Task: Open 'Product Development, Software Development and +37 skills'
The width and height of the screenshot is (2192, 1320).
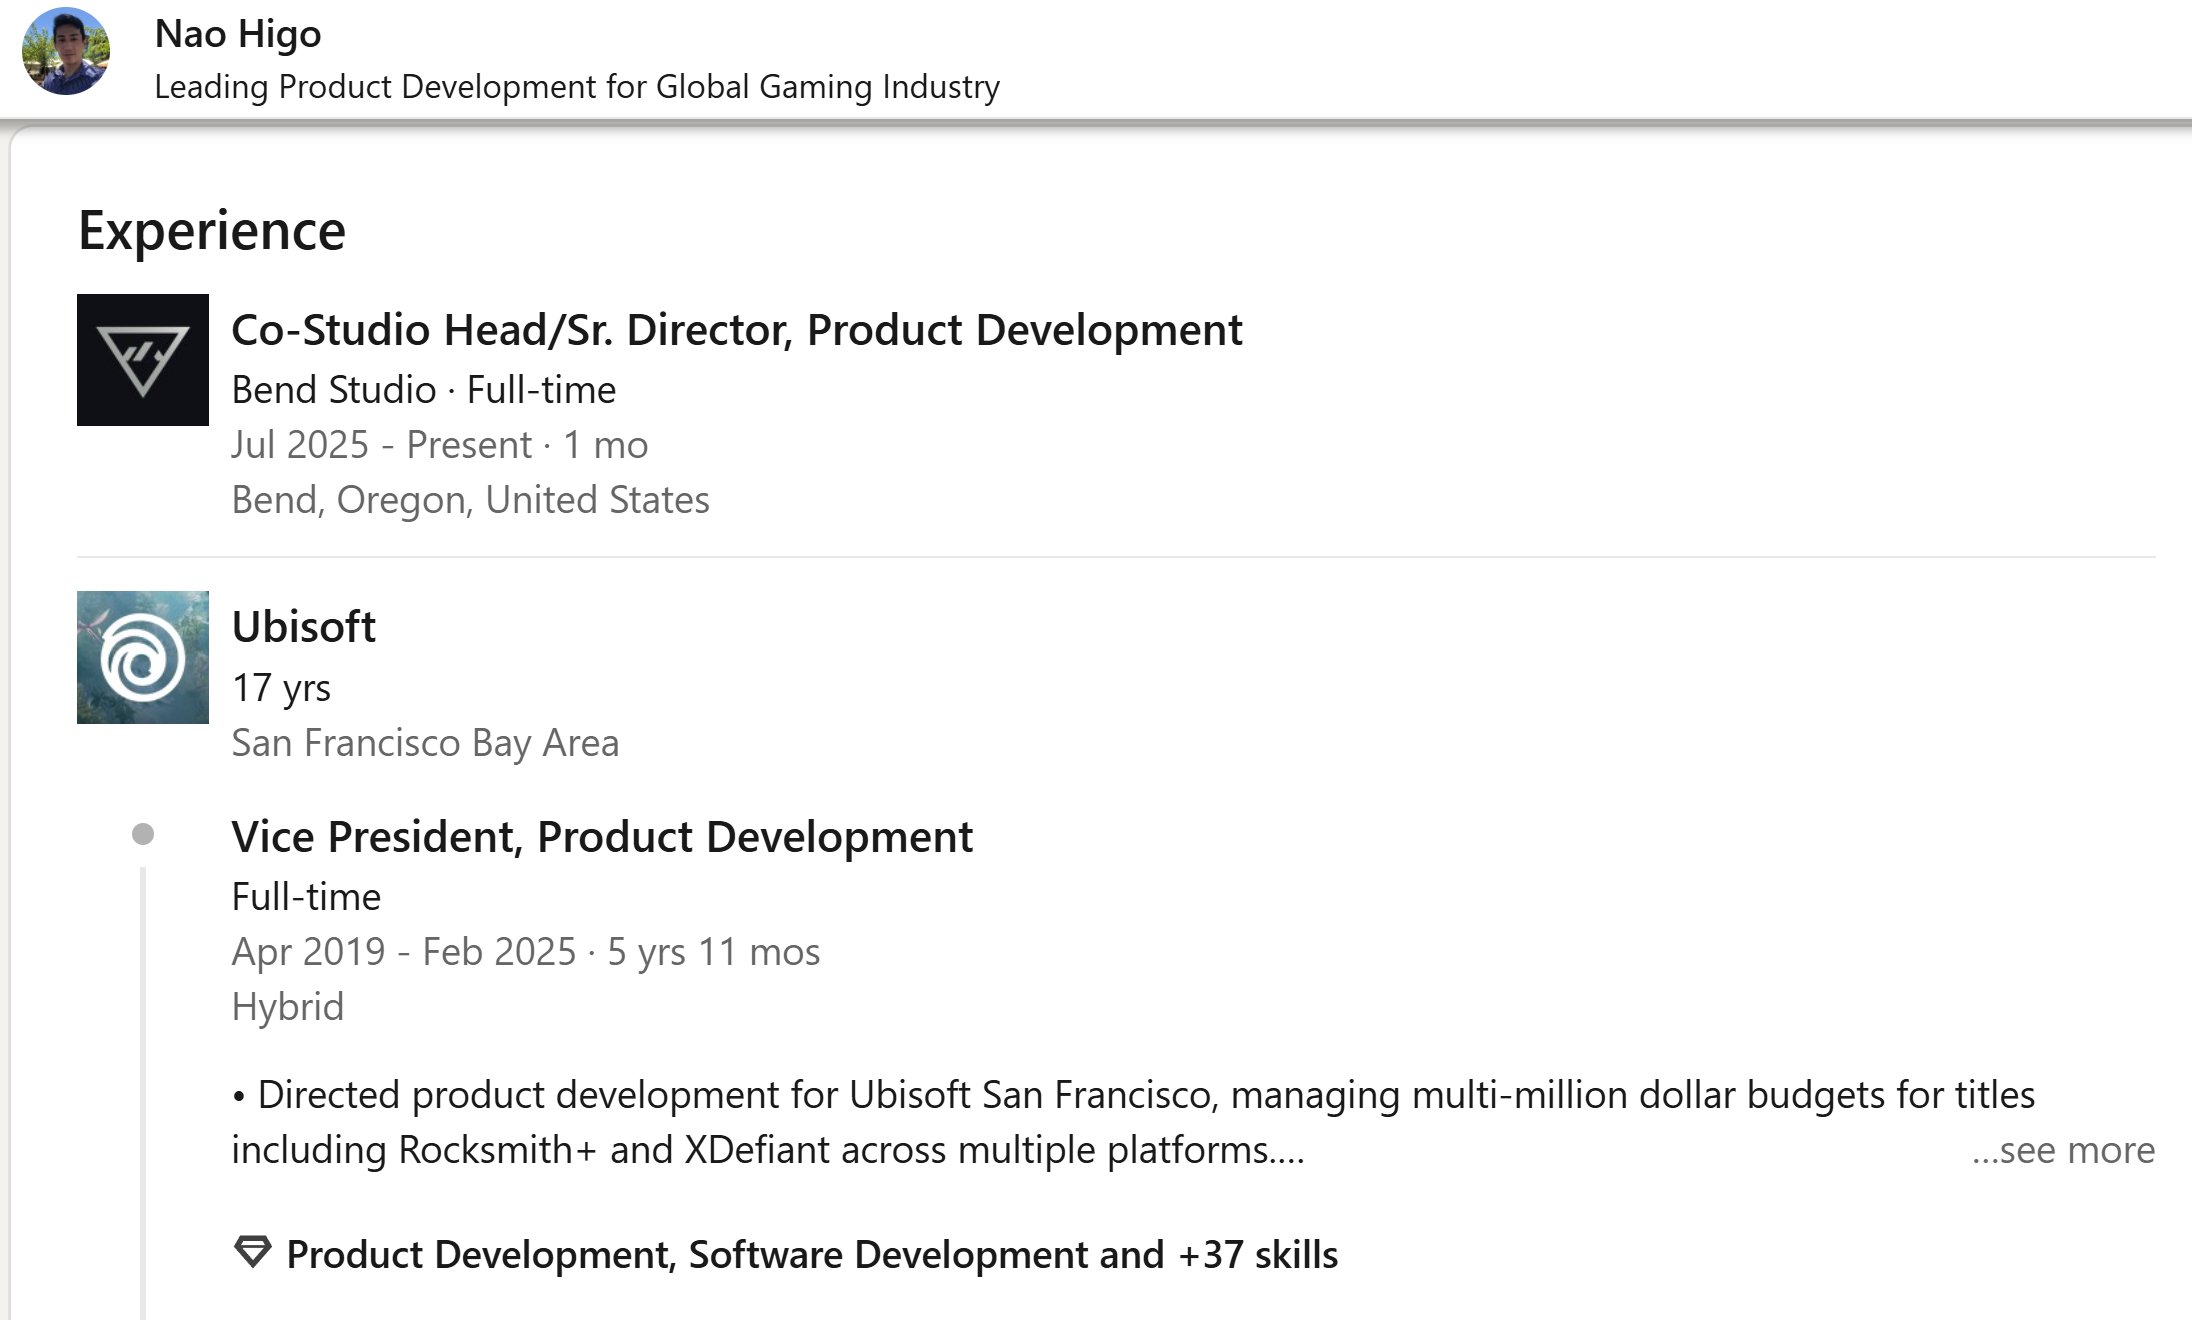Action: pyautogui.click(x=812, y=1254)
